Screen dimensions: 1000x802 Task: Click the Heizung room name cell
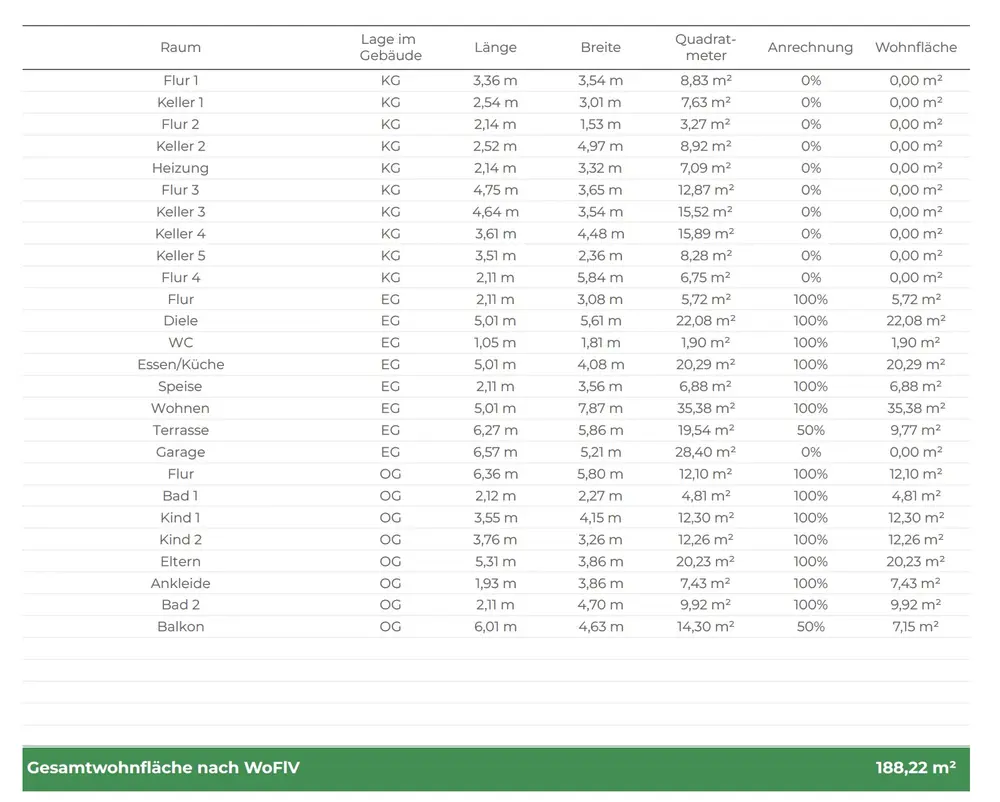pyautogui.click(x=180, y=168)
